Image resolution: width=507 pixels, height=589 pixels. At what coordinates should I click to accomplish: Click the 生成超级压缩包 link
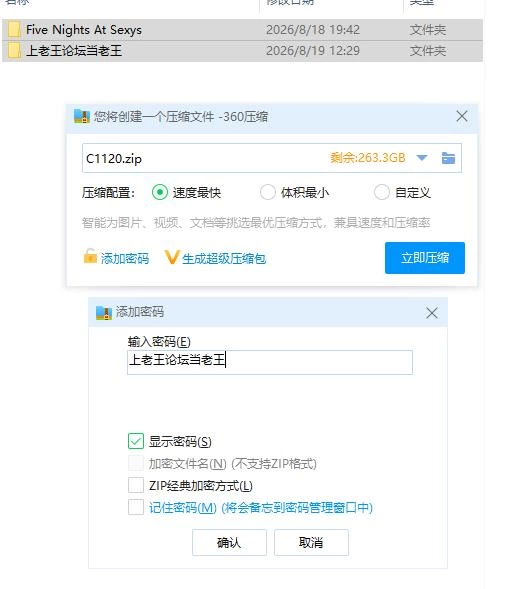click(224, 258)
